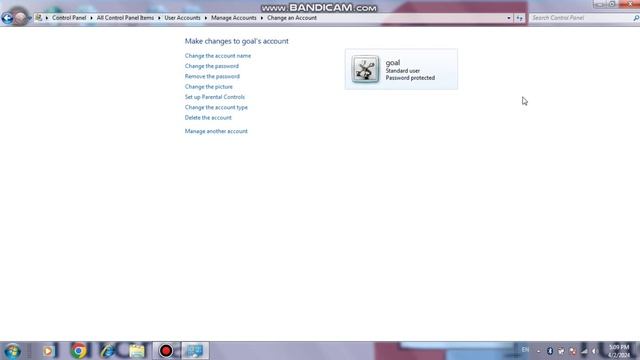
Task: Focus the Search Control Panel field
Action: pos(580,18)
